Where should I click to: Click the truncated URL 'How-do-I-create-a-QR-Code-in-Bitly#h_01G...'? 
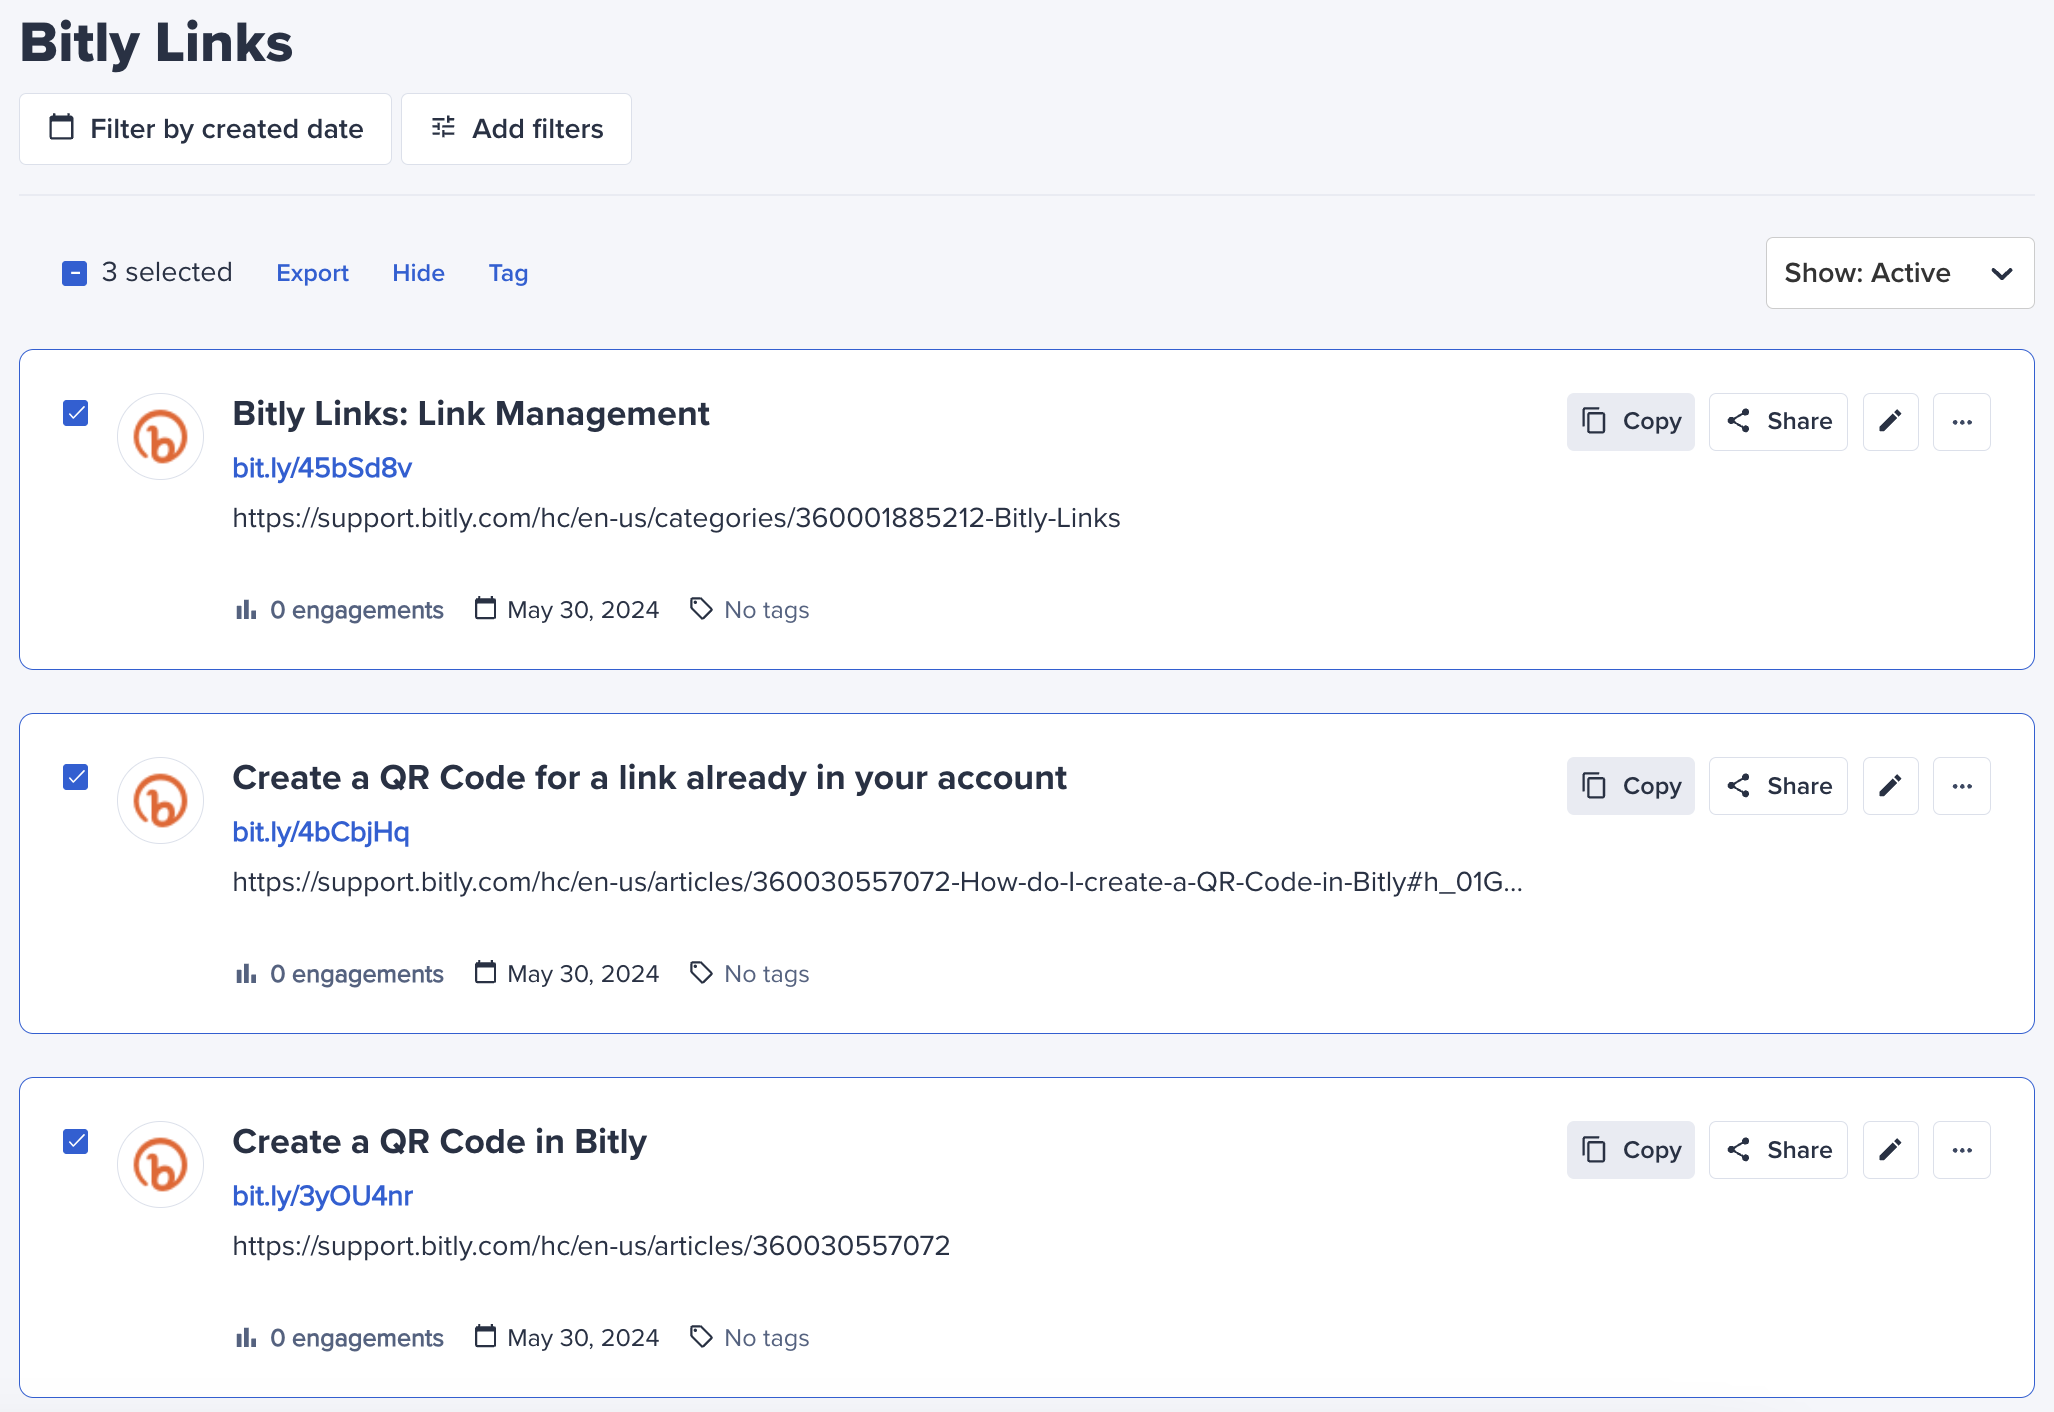[878, 882]
